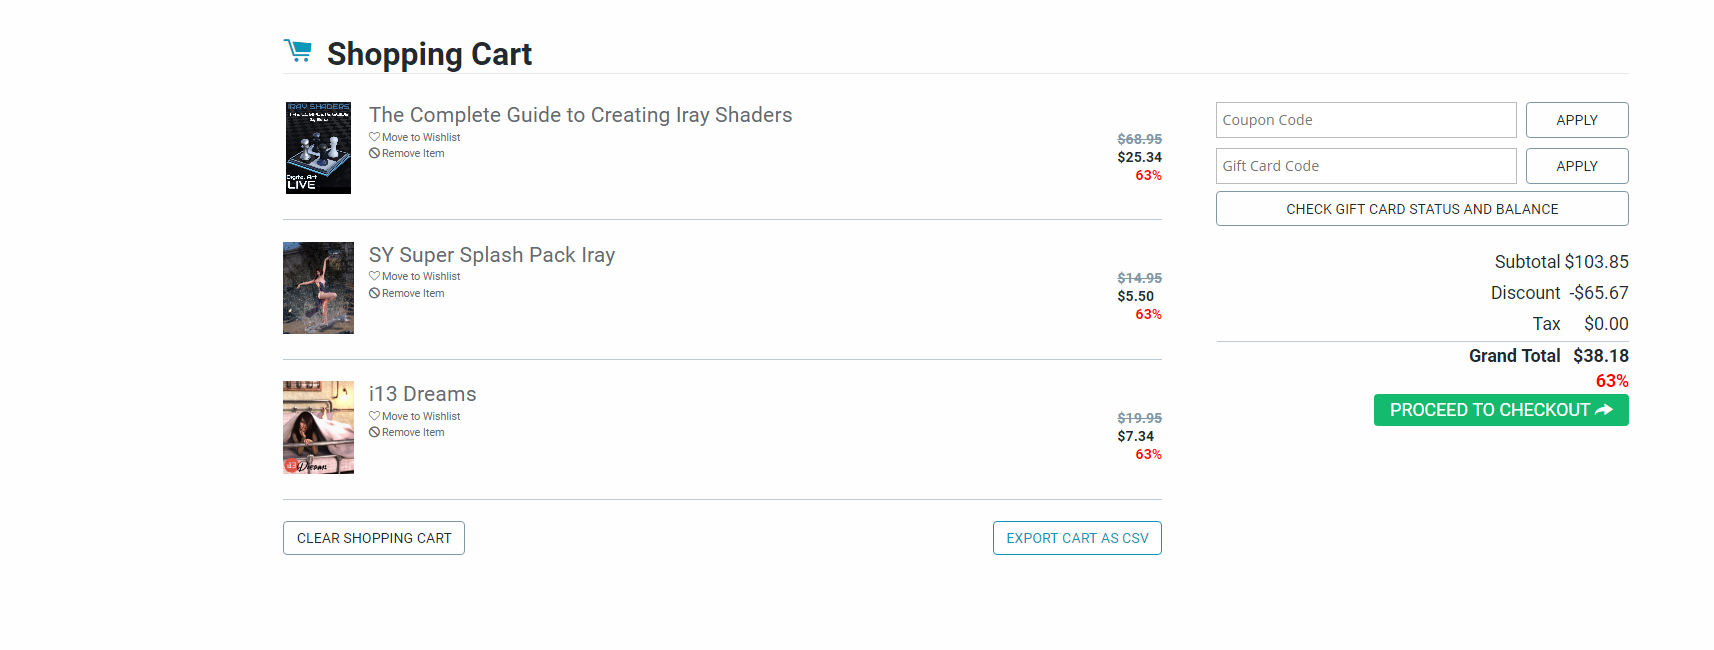
Task: Open The Complete Guide to Creating Iray Shaders
Action: pos(580,115)
